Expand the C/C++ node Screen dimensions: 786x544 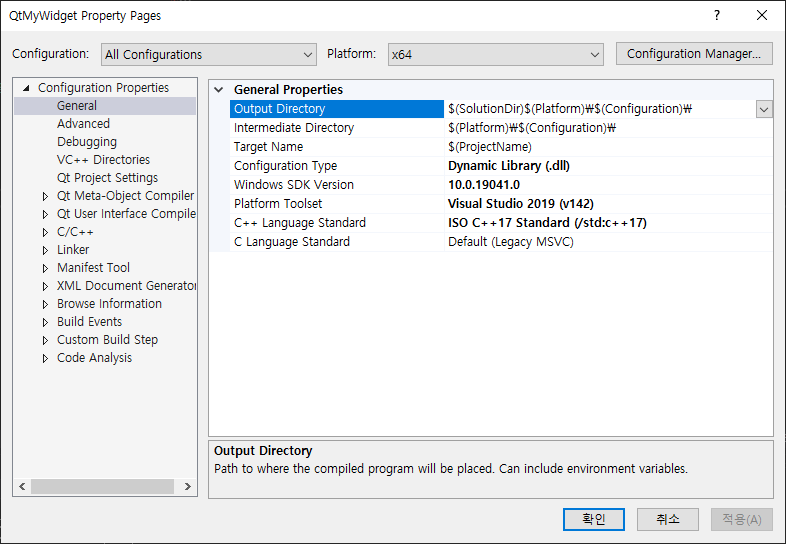tap(45, 233)
